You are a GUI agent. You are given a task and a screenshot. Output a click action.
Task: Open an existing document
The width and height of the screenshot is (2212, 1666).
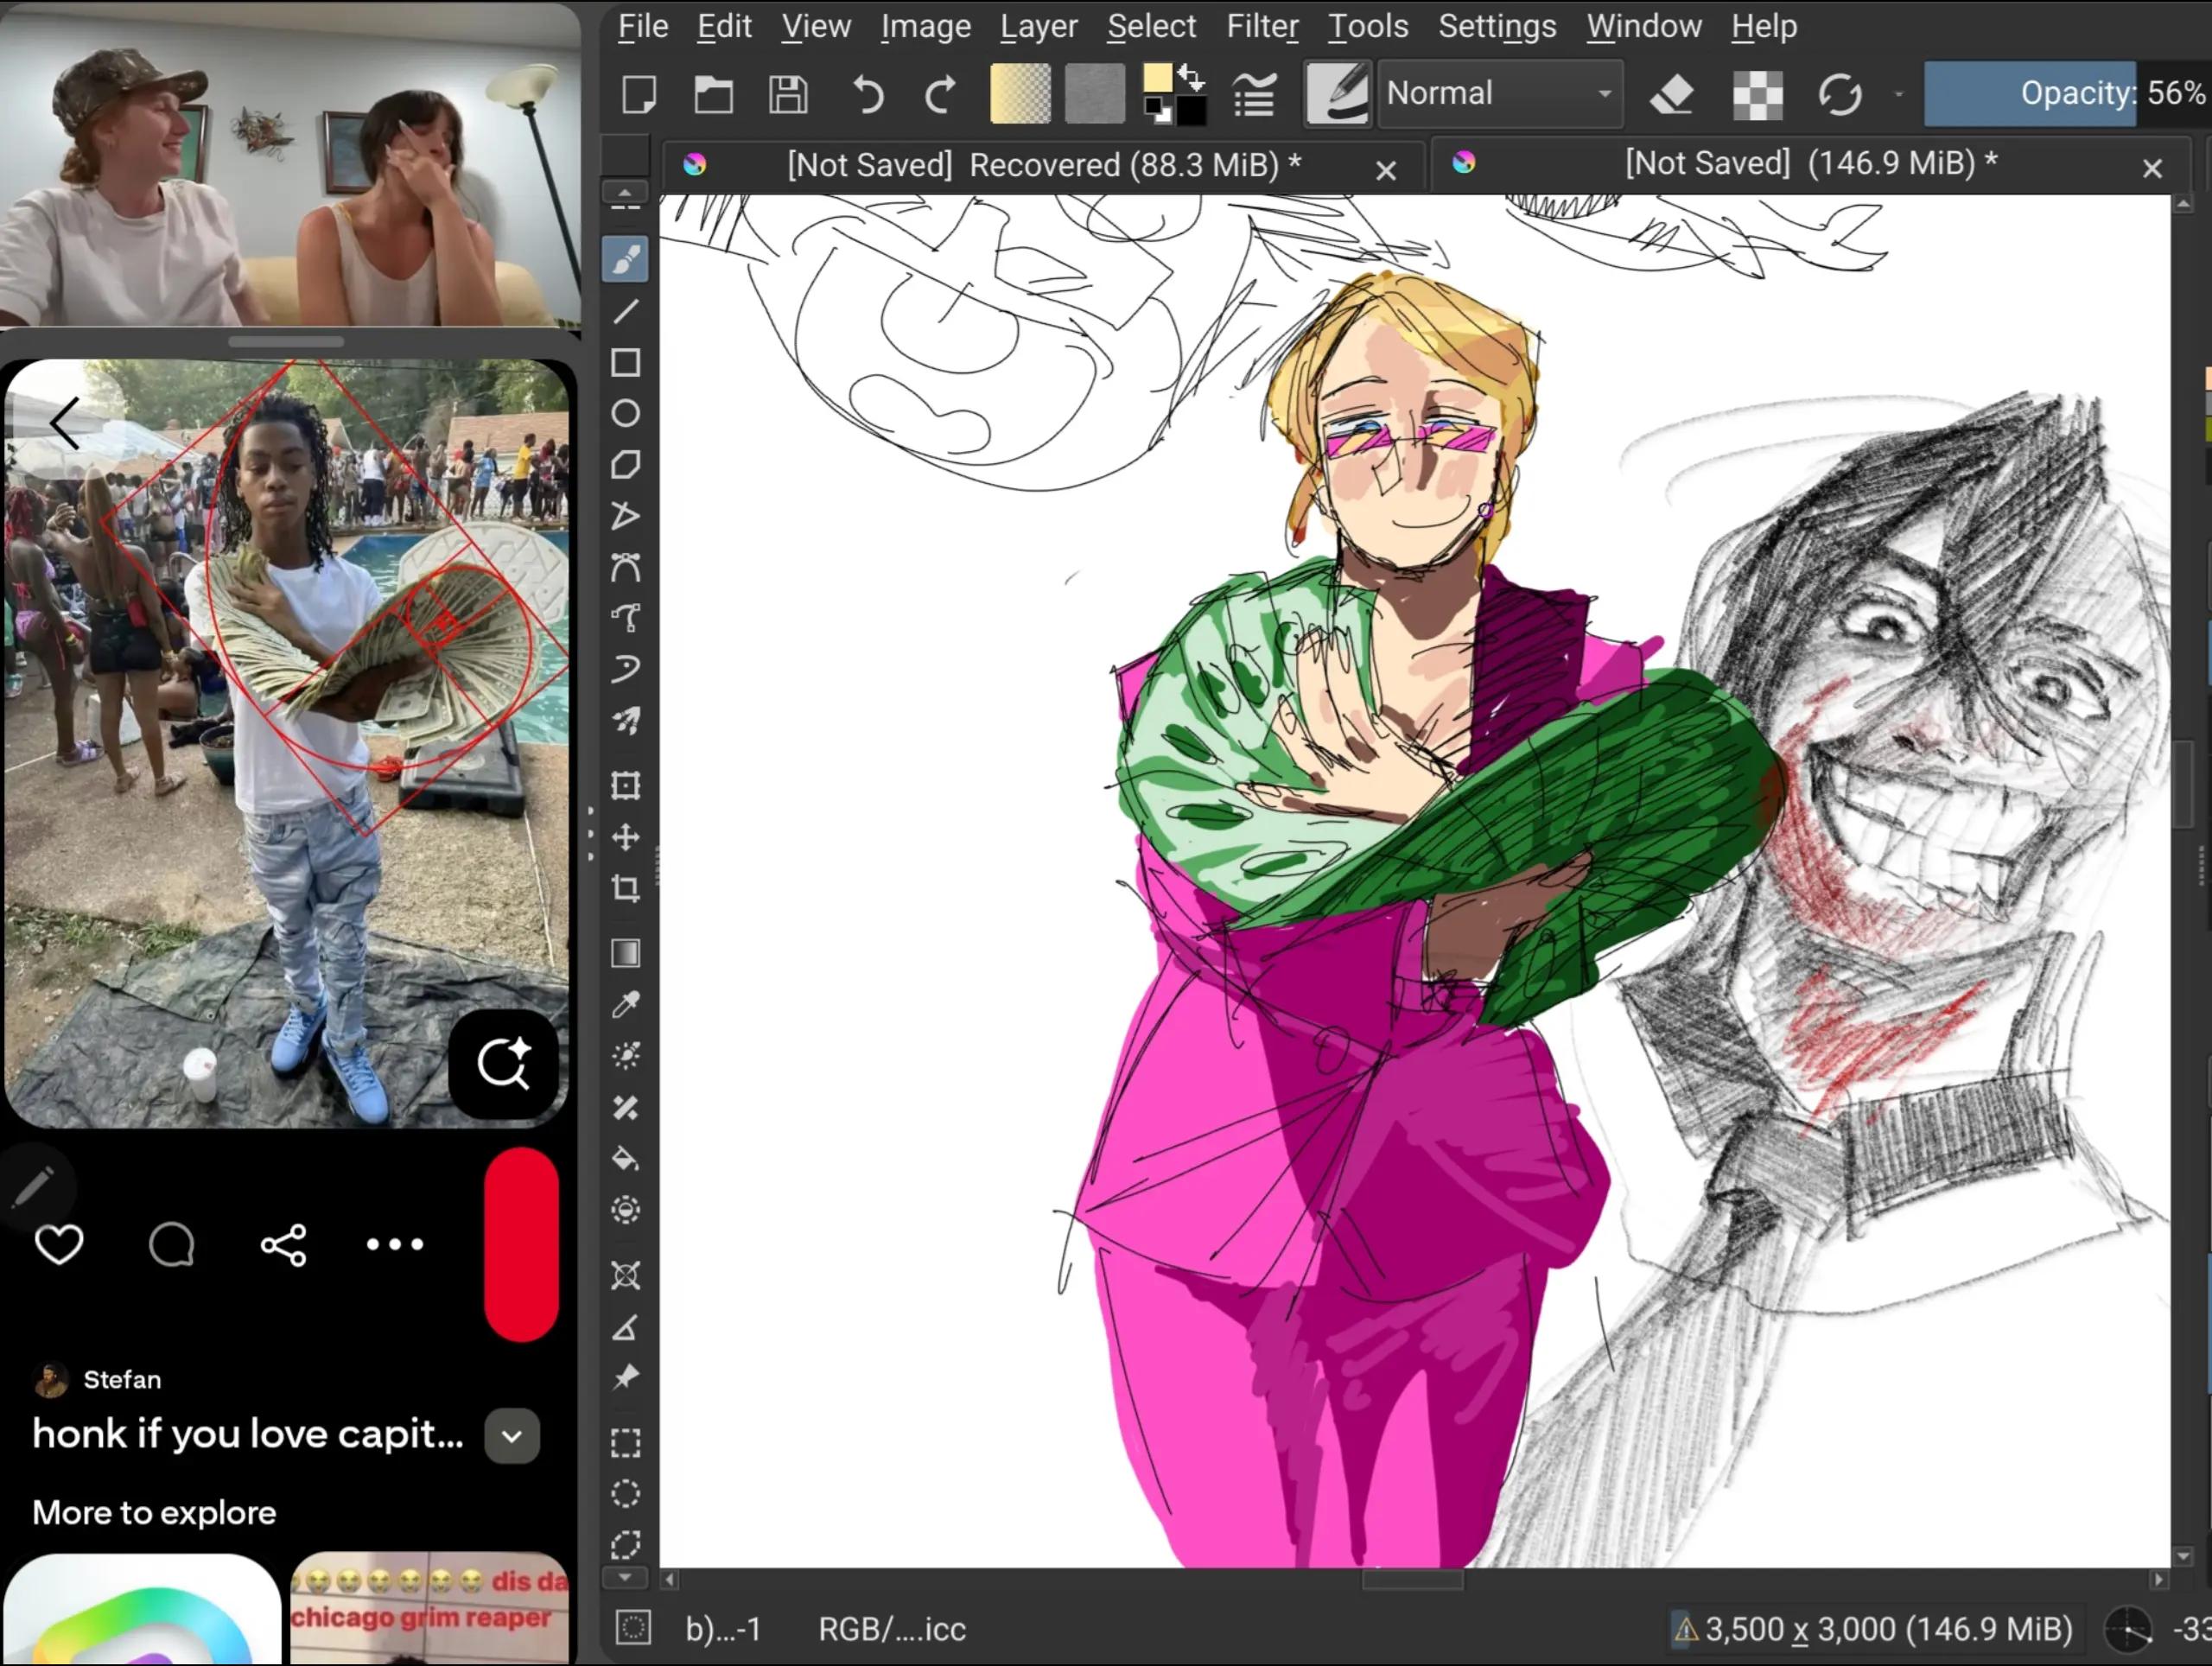[714, 95]
